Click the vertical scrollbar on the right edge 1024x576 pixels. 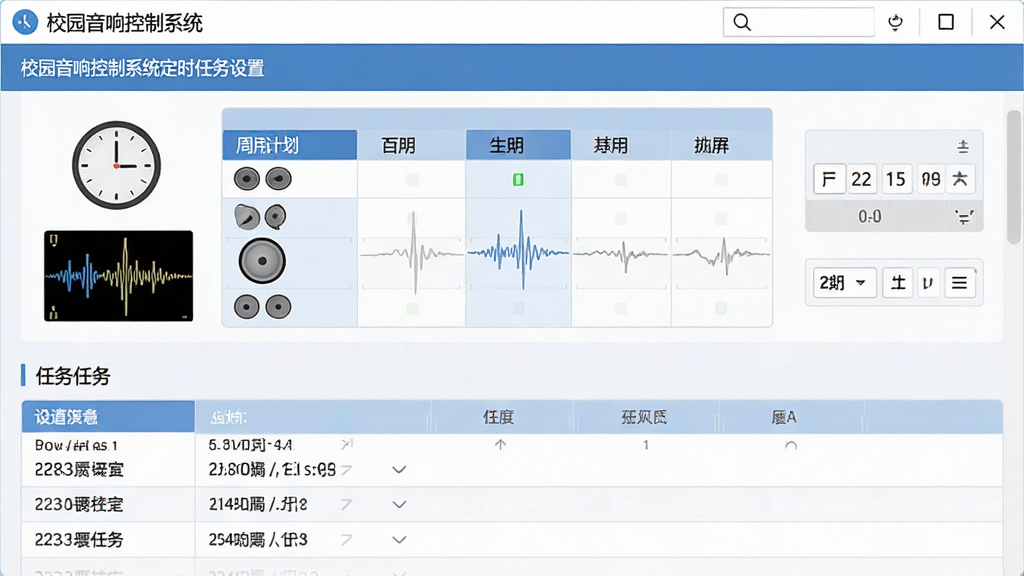[x=1014, y=177]
